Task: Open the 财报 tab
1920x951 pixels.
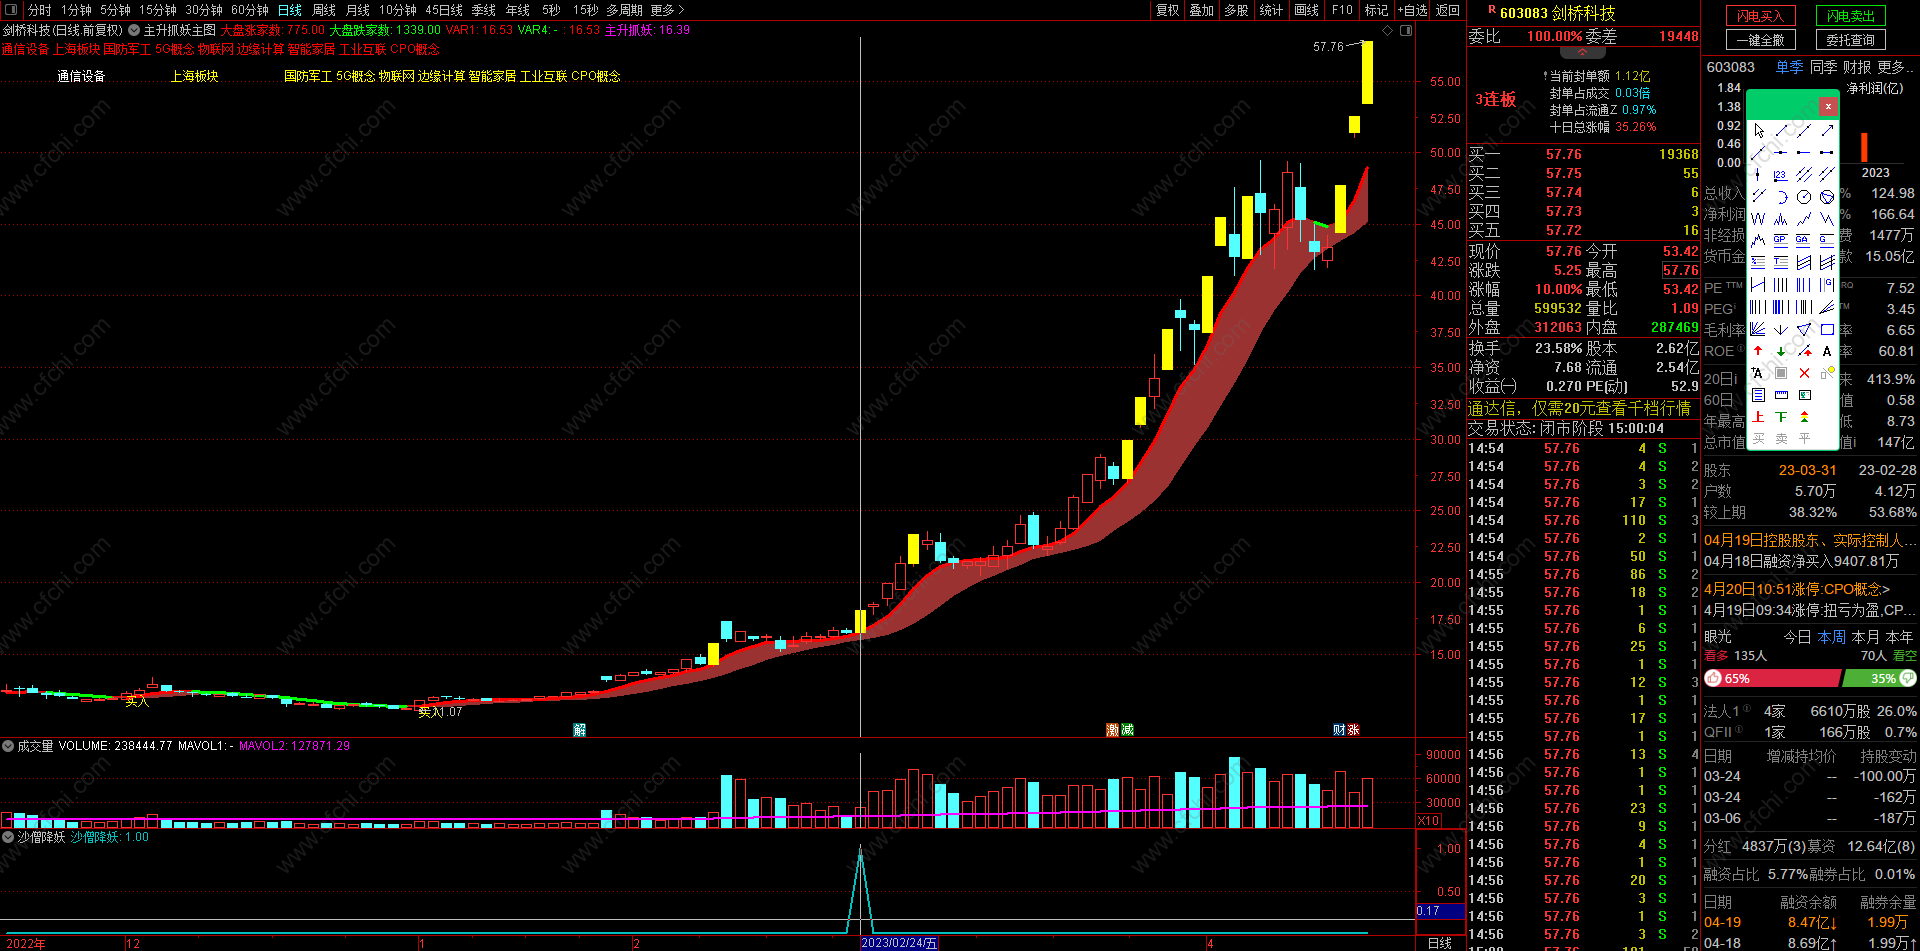Action: (x=1857, y=67)
